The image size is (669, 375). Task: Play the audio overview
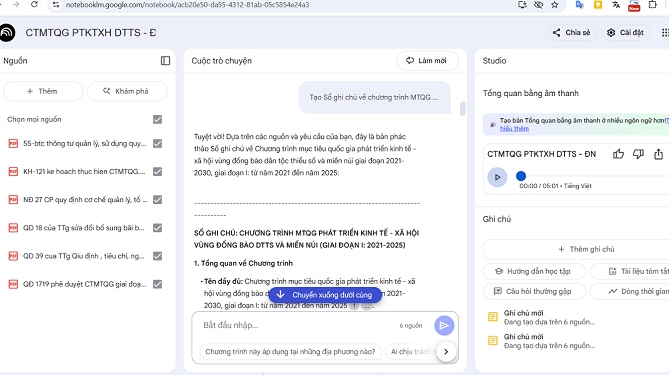pyautogui.click(x=497, y=177)
